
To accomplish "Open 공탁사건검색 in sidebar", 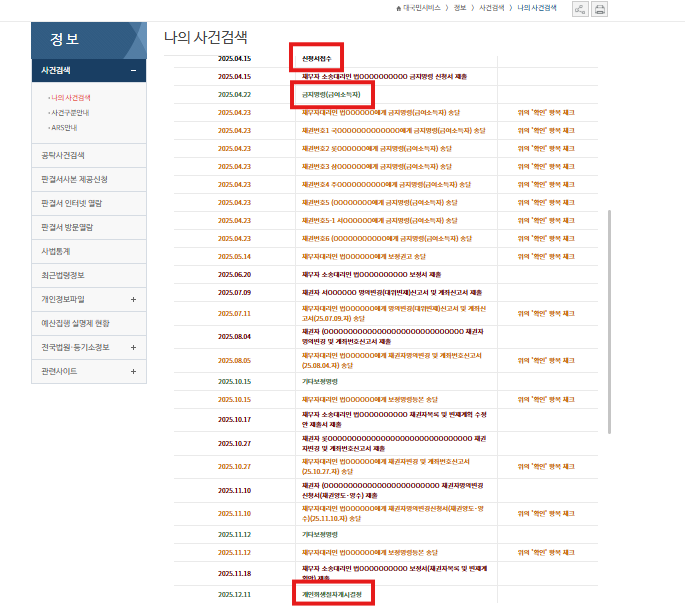I will coord(89,156).
